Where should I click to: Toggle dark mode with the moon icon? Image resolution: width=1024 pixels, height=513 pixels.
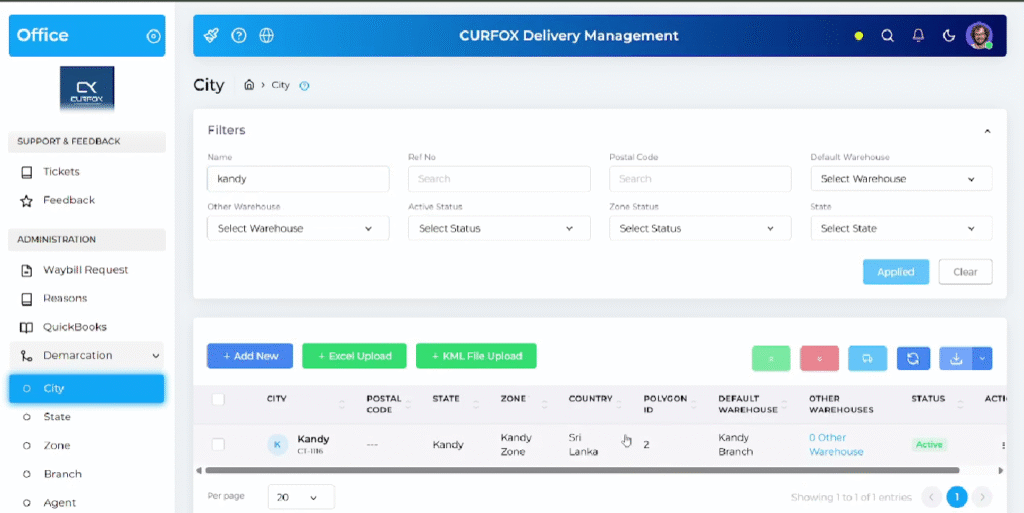[x=949, y=36]
